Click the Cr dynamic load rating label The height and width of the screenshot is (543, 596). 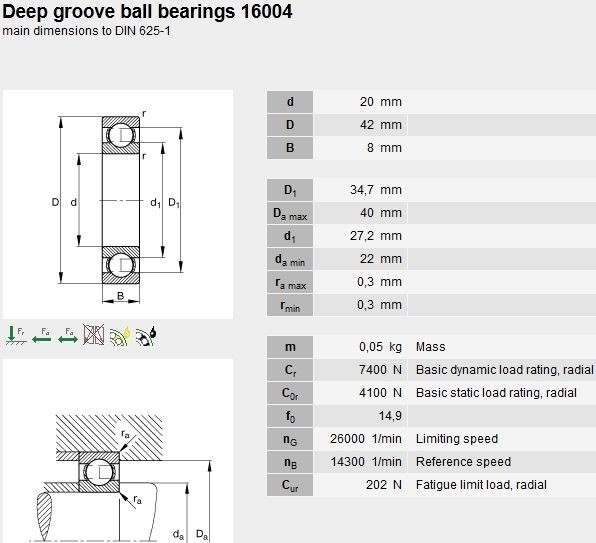click(290, 370)
